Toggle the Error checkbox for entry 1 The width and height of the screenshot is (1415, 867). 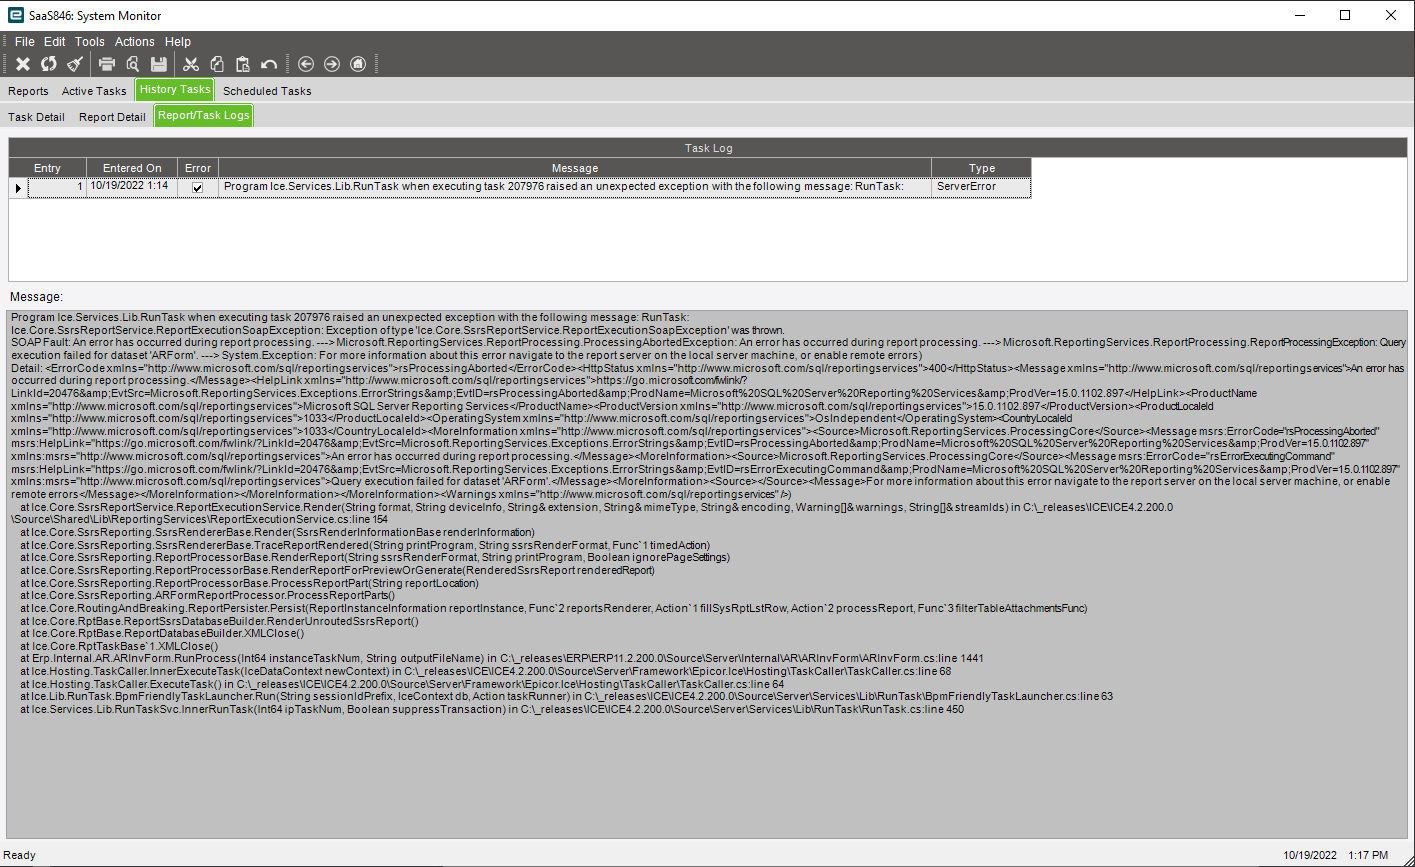(197, 187)
